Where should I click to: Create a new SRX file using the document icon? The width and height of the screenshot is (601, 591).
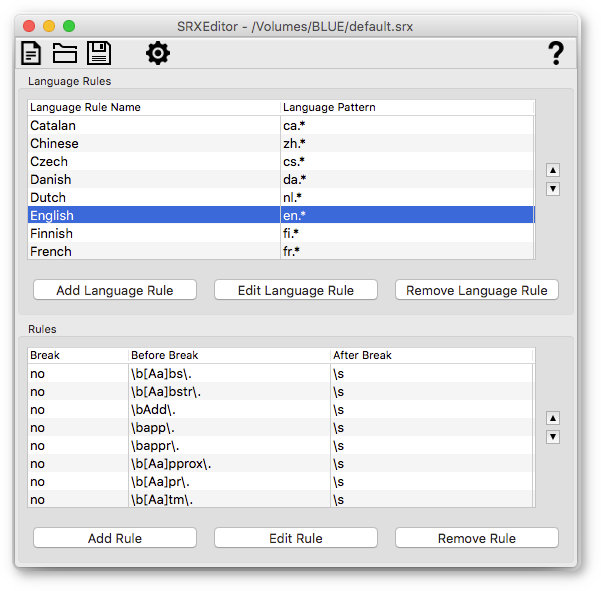(x=31, y=53)
